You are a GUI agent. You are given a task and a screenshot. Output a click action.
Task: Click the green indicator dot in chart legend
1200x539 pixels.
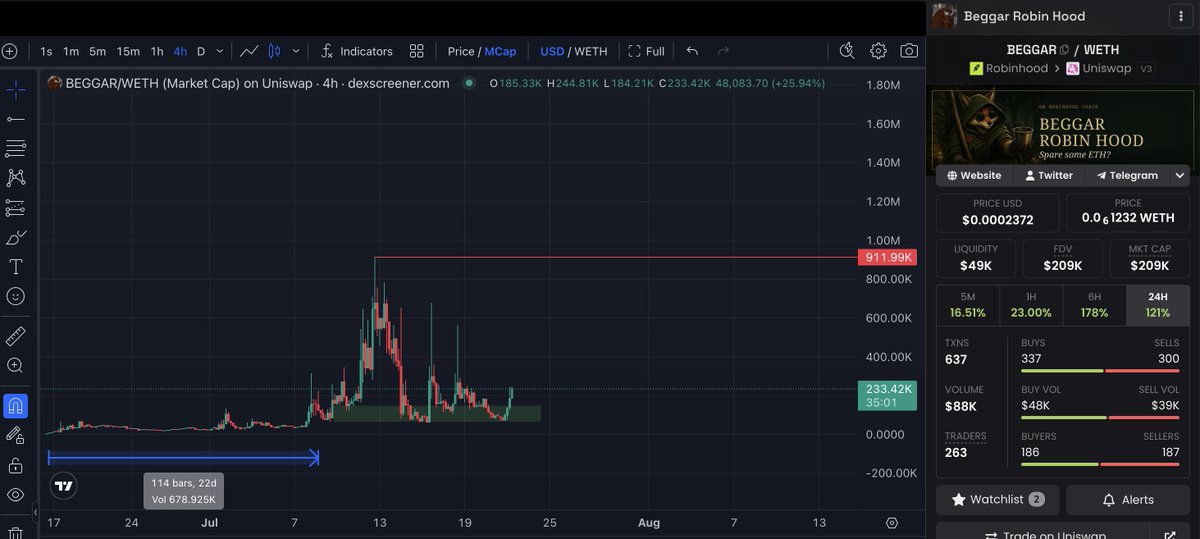coord(469,83)
